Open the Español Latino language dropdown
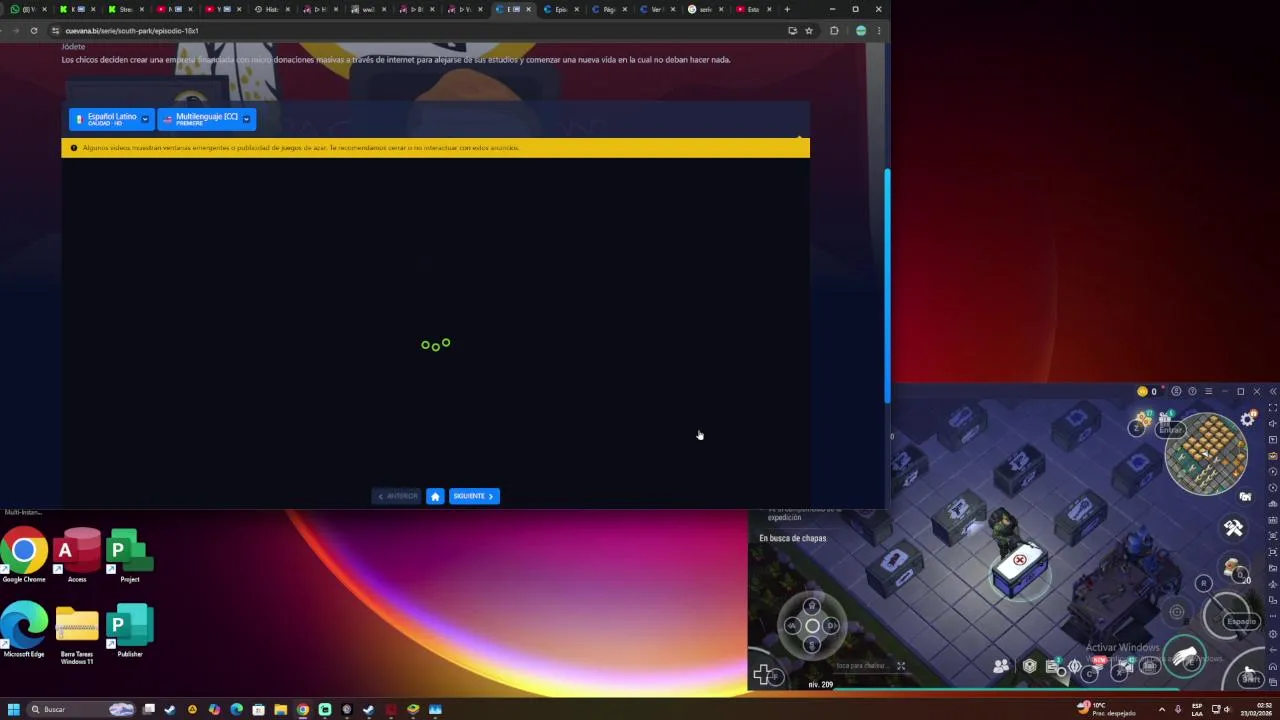The width and height of the screenshot is (1280, 720). pyautogui.click(x=112, y=119)
